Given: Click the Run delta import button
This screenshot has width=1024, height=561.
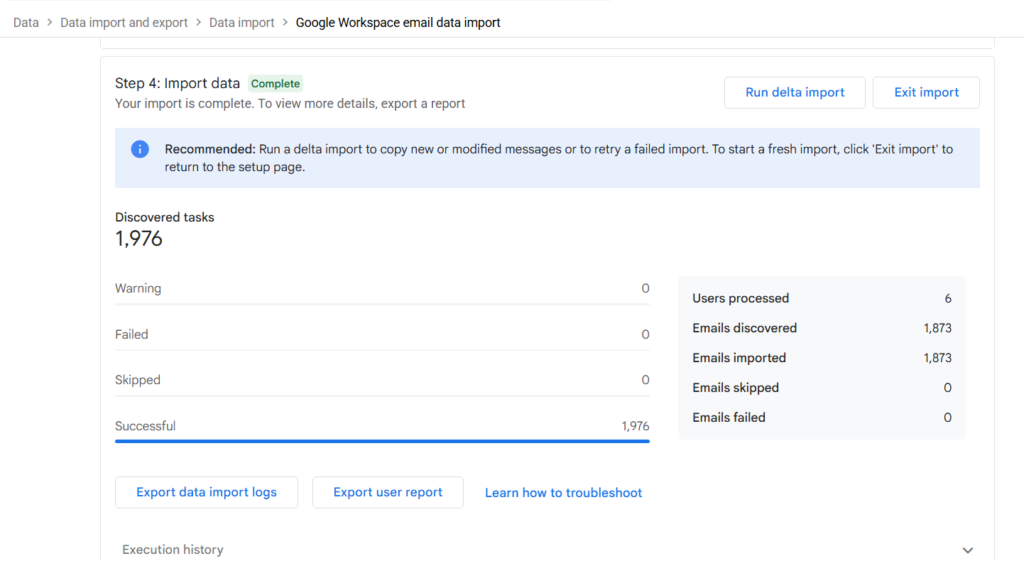Looking at the screenshot, I should click(x=795, y=93).
